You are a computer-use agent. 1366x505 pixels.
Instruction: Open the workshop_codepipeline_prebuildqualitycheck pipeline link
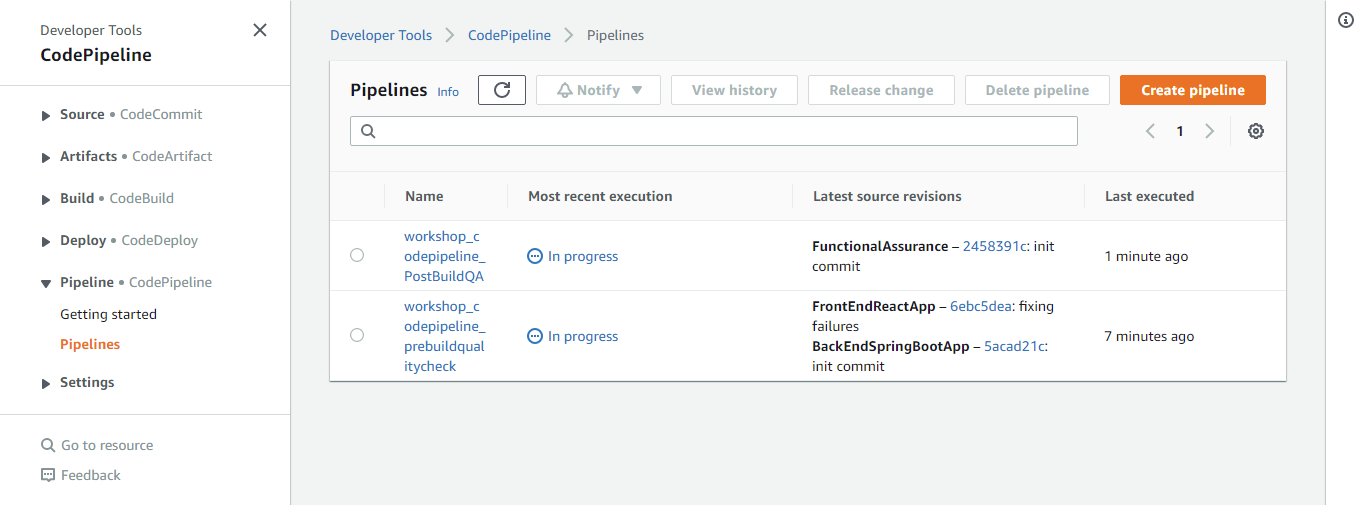pyautogui.click(x=444, y=336)
